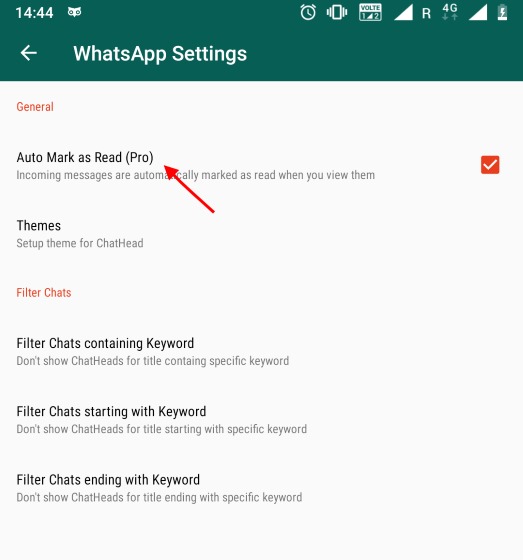Open Auto Mark as Read (Pro) setting
Image resolution: width=523 pixels, height=560 pixels.
point(262,166)
